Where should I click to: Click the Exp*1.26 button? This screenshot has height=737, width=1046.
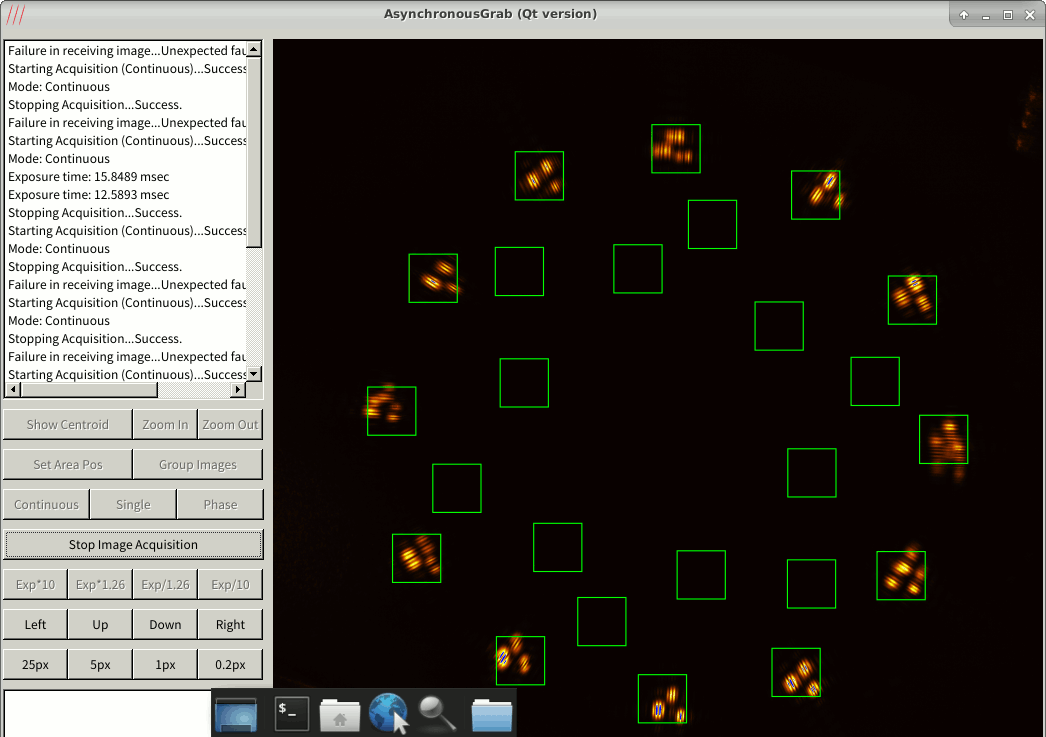[100, 584]
